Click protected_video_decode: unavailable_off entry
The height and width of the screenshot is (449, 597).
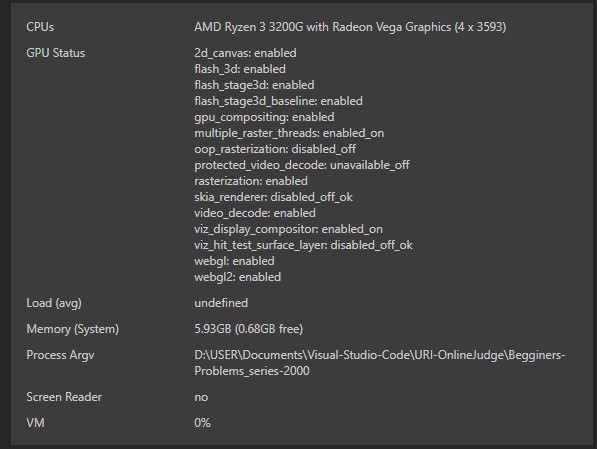302,165
